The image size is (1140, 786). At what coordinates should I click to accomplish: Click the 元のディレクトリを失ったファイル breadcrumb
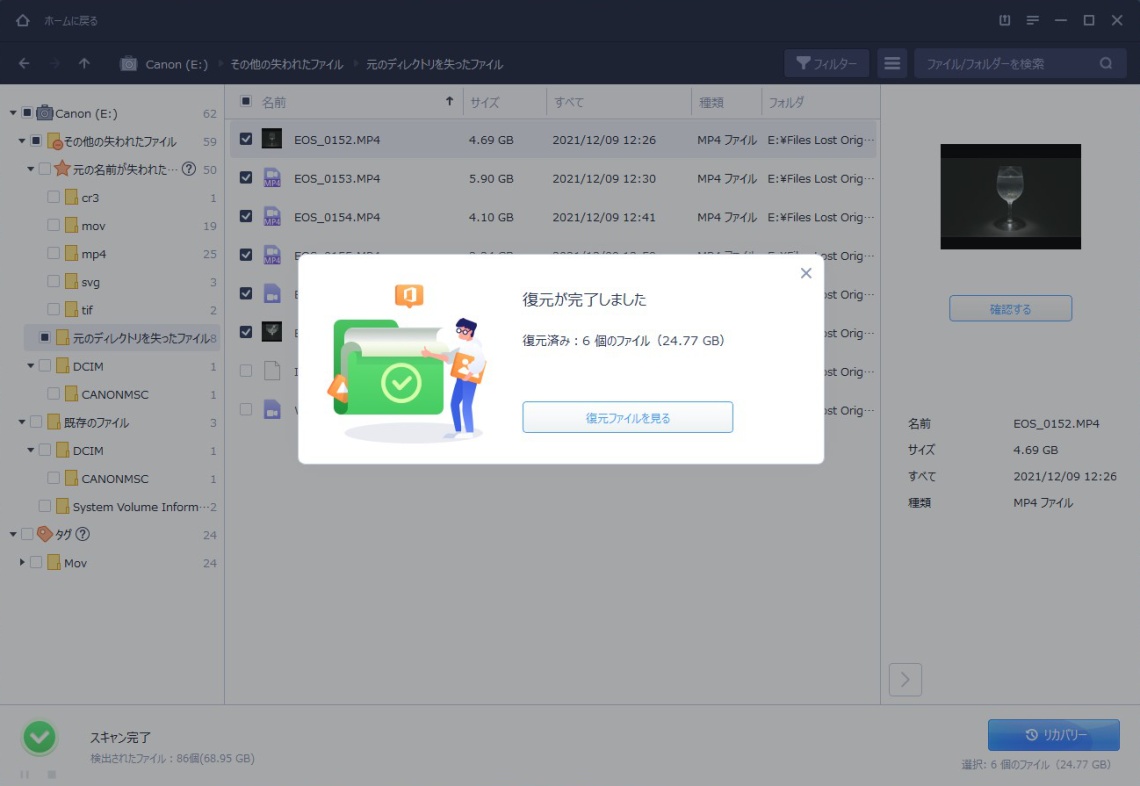(434, 64)
